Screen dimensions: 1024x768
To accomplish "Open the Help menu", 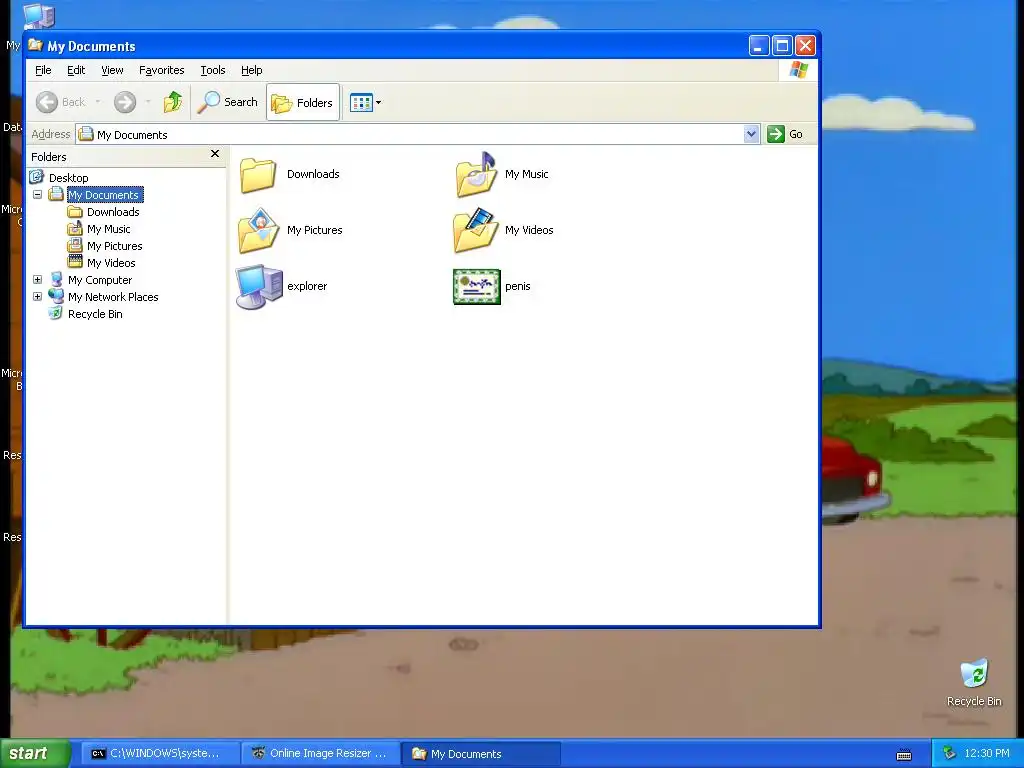I will tap(251, 70).
